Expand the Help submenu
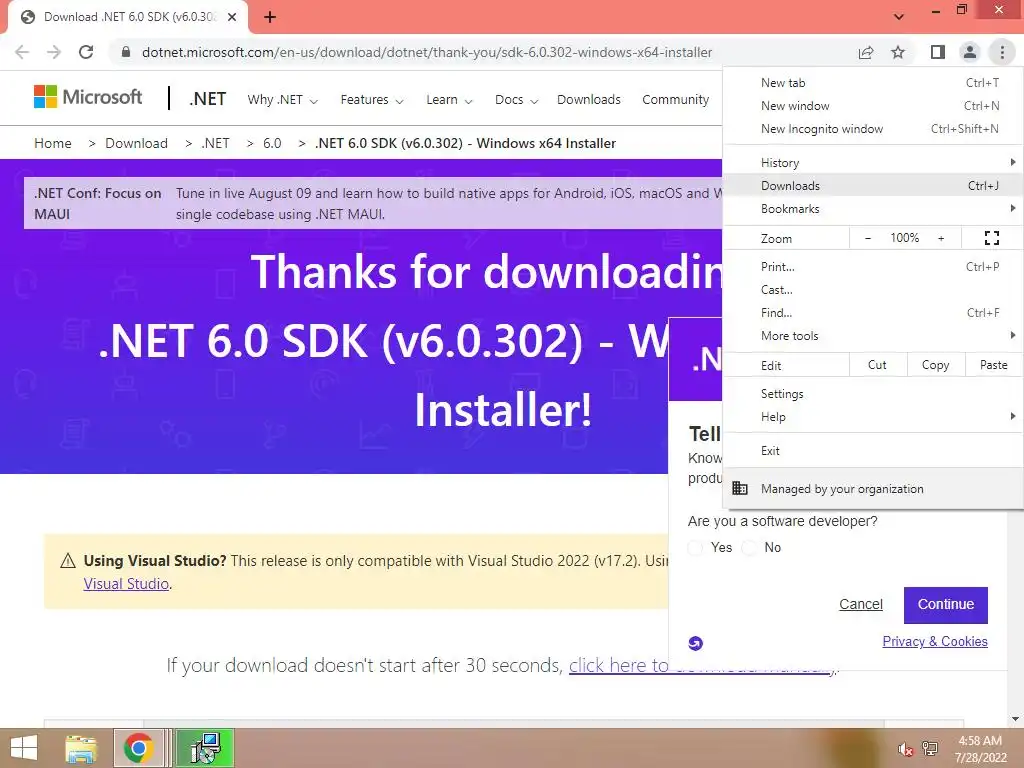The height and width of the screenshot is (768, 1024). [873, 417]
